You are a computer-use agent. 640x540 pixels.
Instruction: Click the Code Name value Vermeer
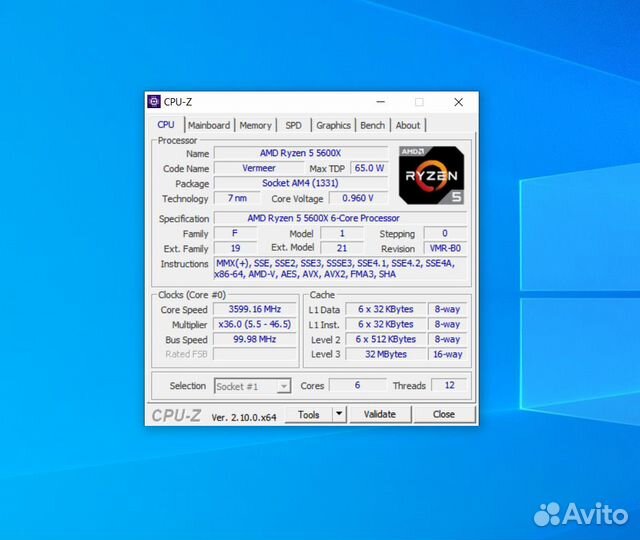[259, 168]
